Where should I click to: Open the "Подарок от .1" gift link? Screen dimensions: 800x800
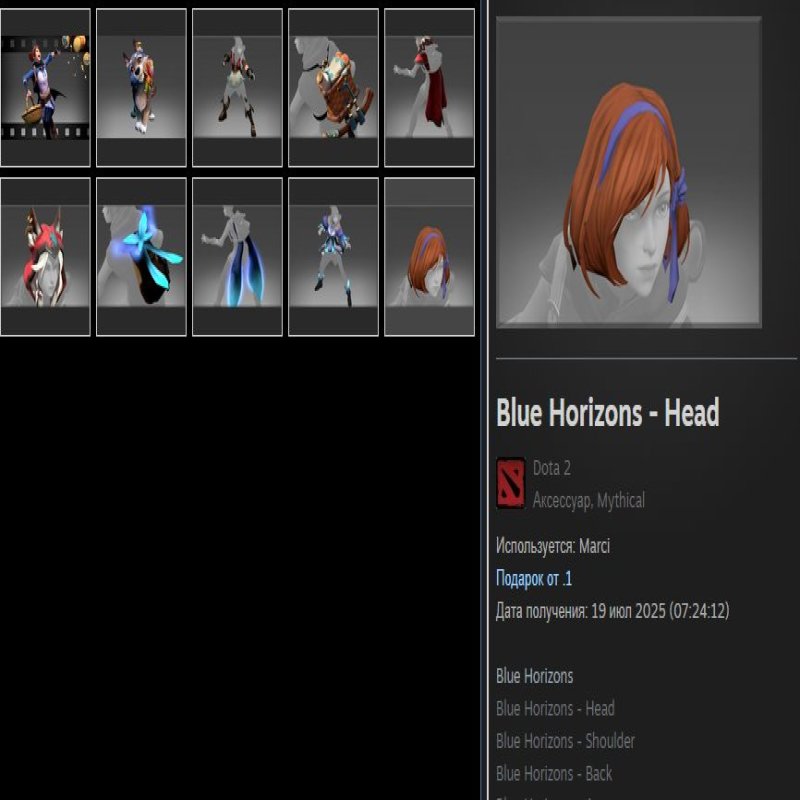coord(534,579)
